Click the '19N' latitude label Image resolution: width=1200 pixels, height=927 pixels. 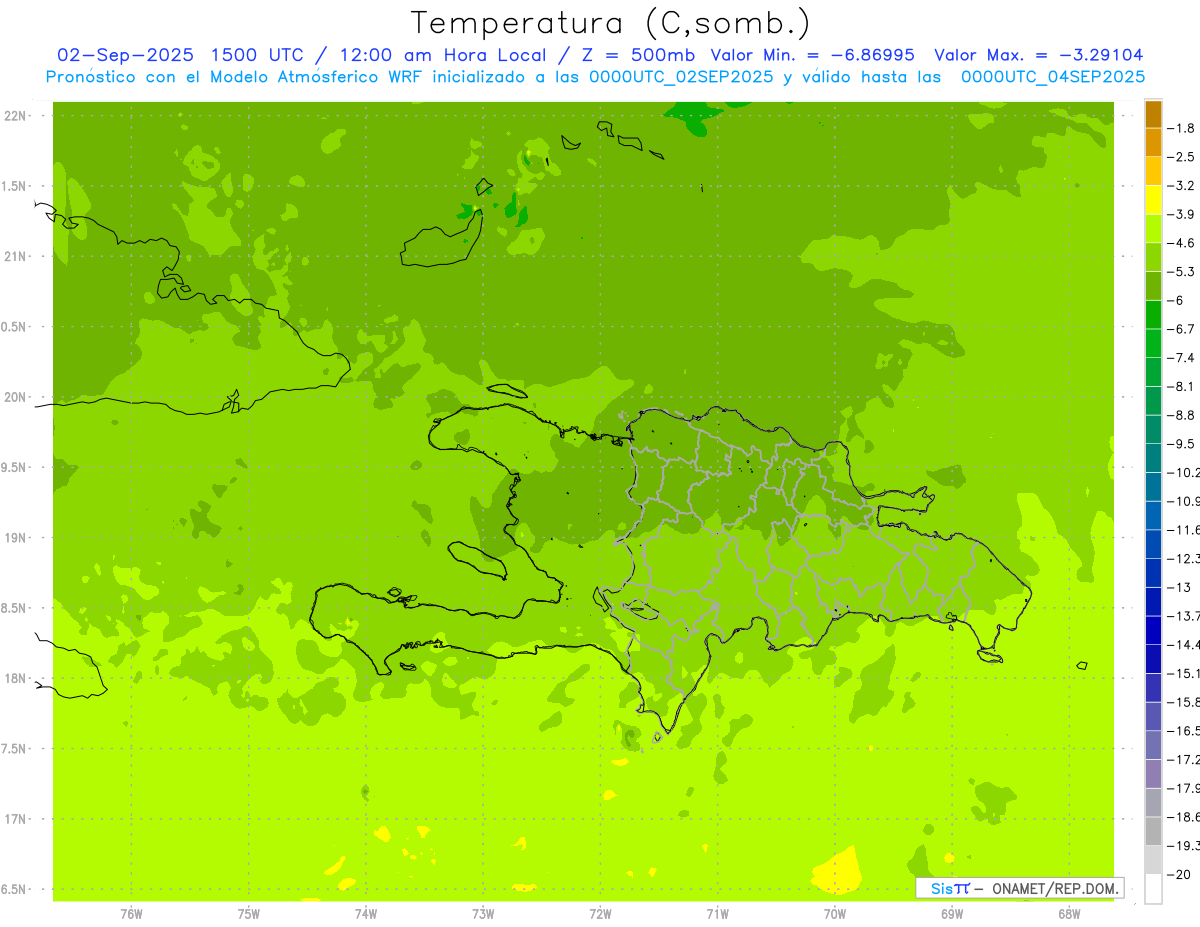click(x=15, y=538)
